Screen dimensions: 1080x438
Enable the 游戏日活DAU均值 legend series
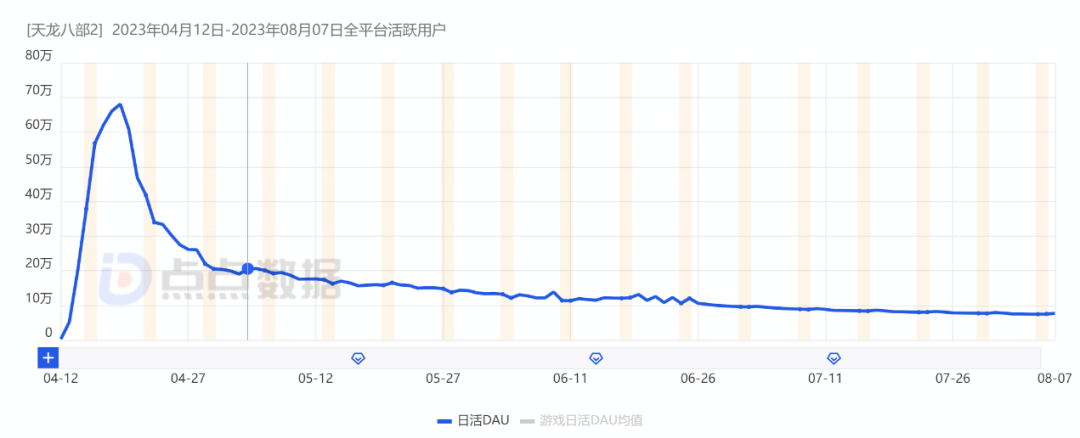[590, 420]
